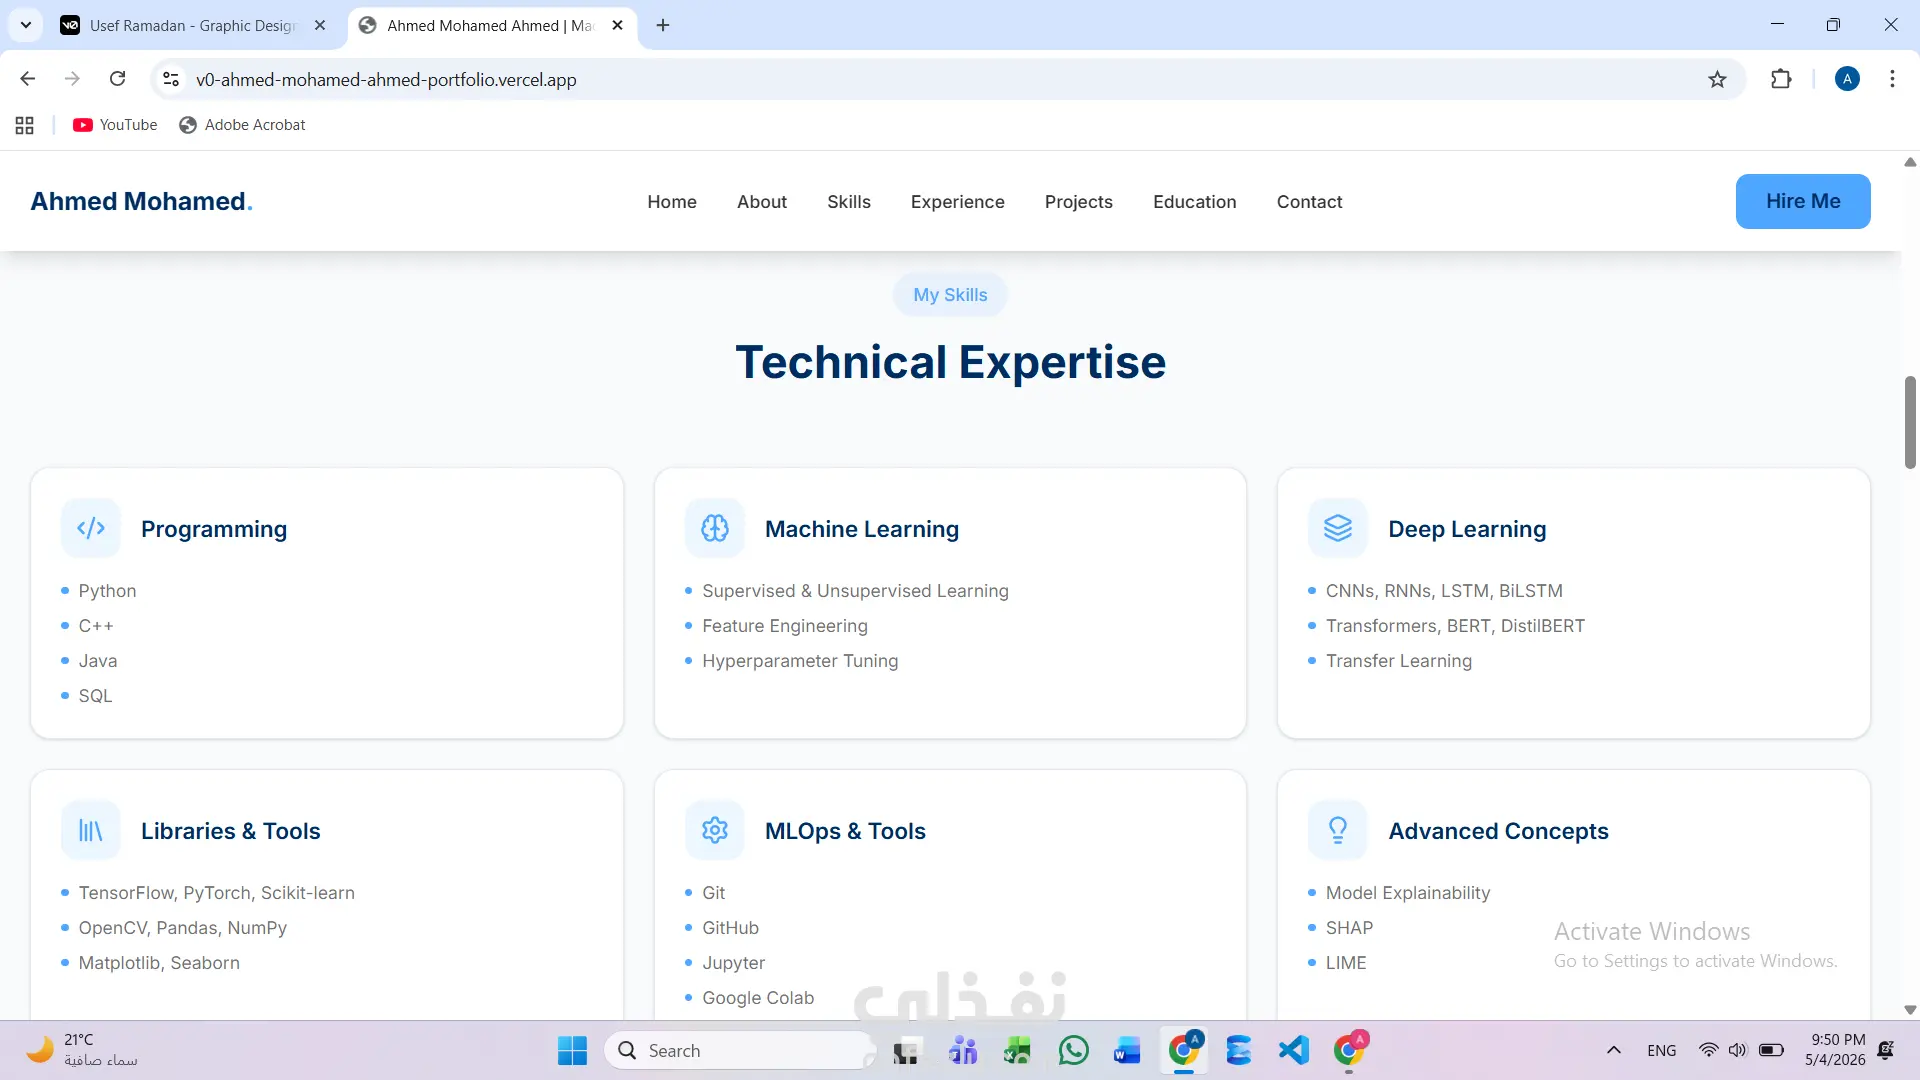Click the 'Technical Expertise' heading
This screenshot has height=1080, width=1920.
pyautogui.click(x=950, y=362)
